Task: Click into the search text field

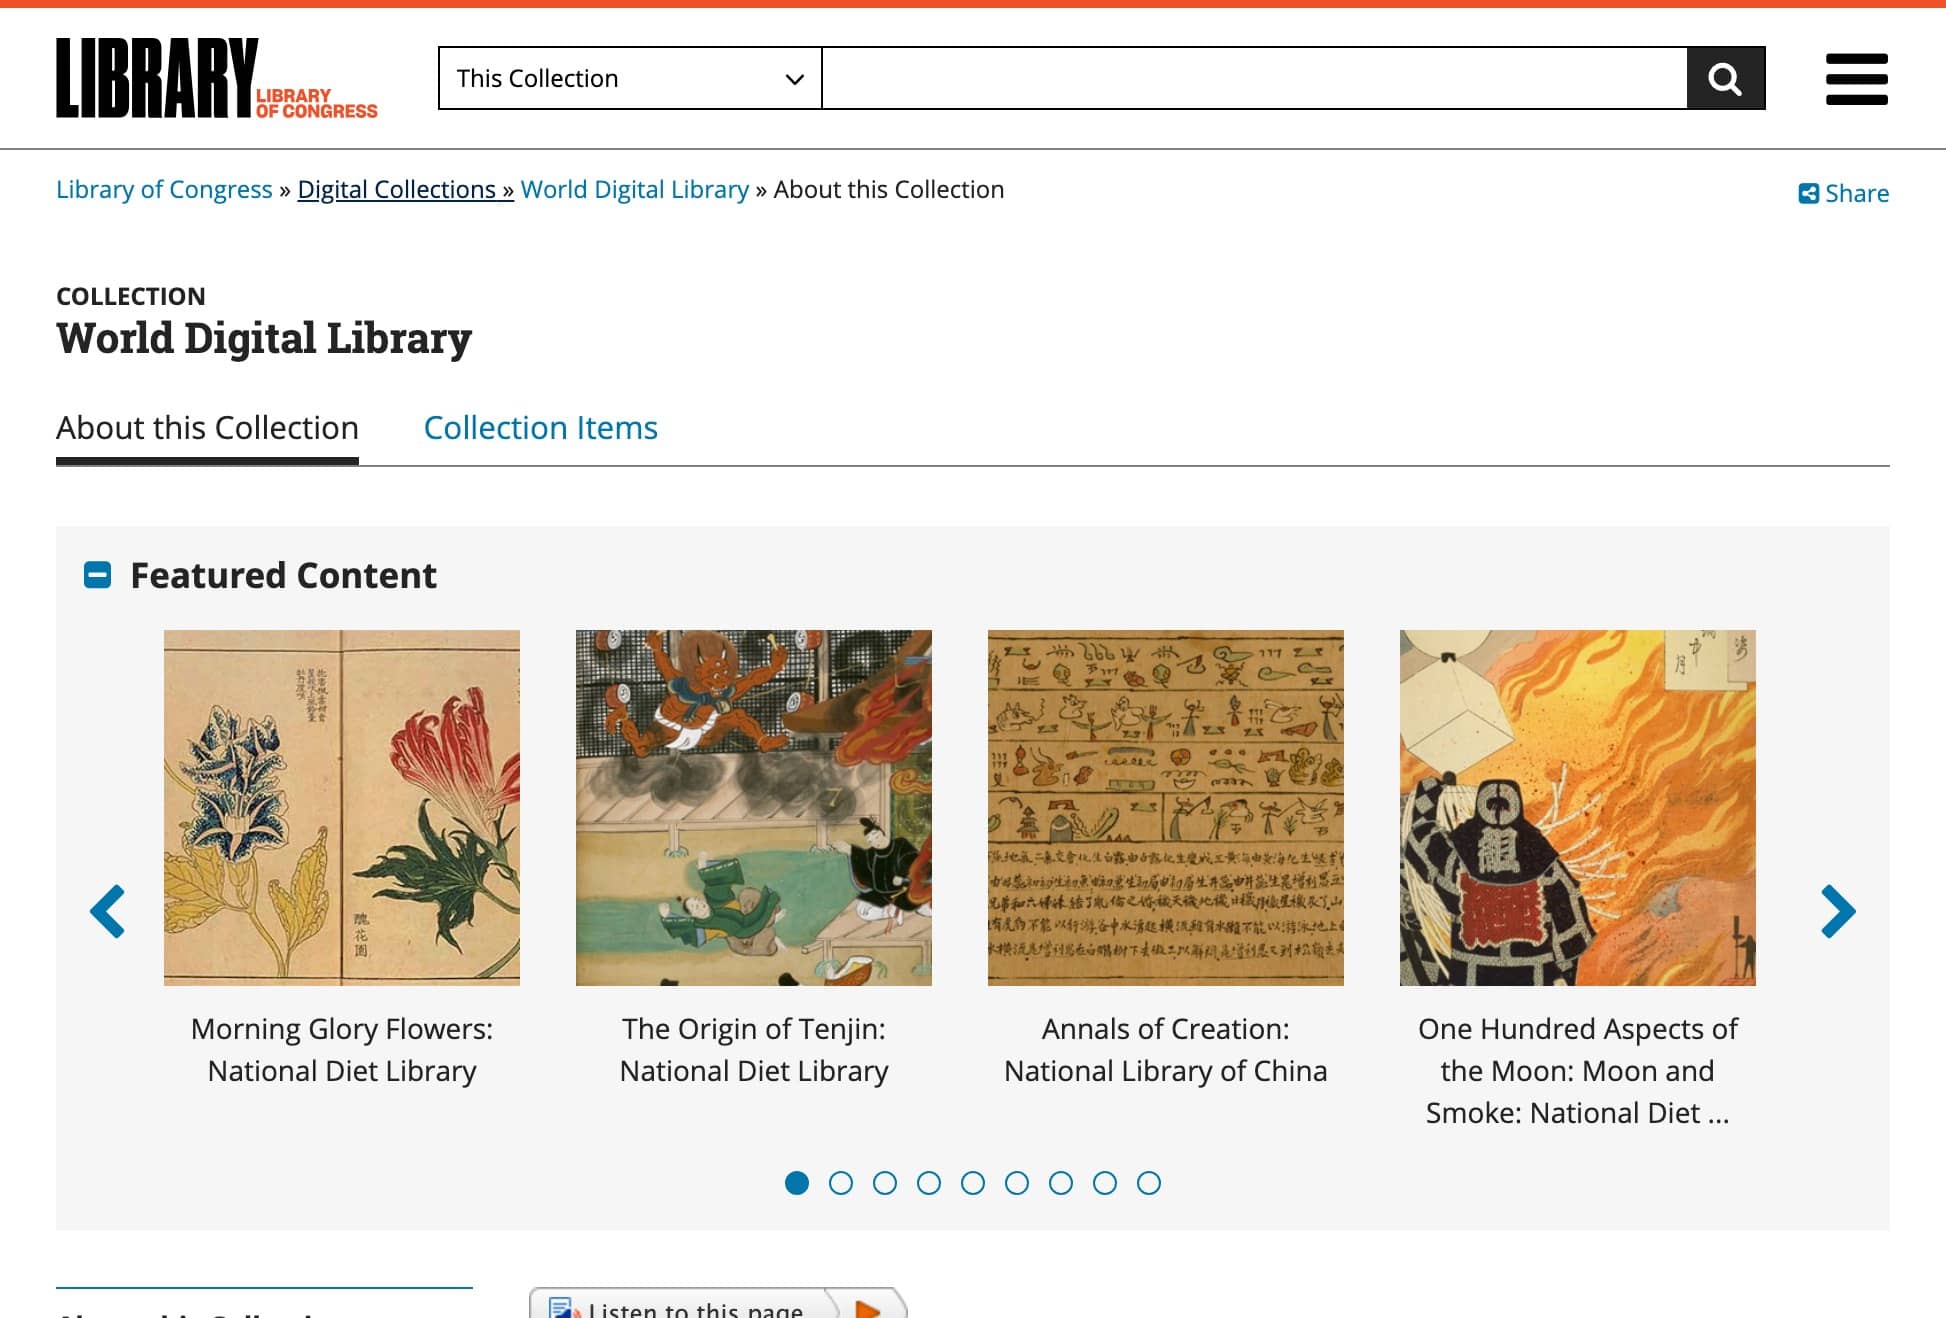Action: (1254, 78)
